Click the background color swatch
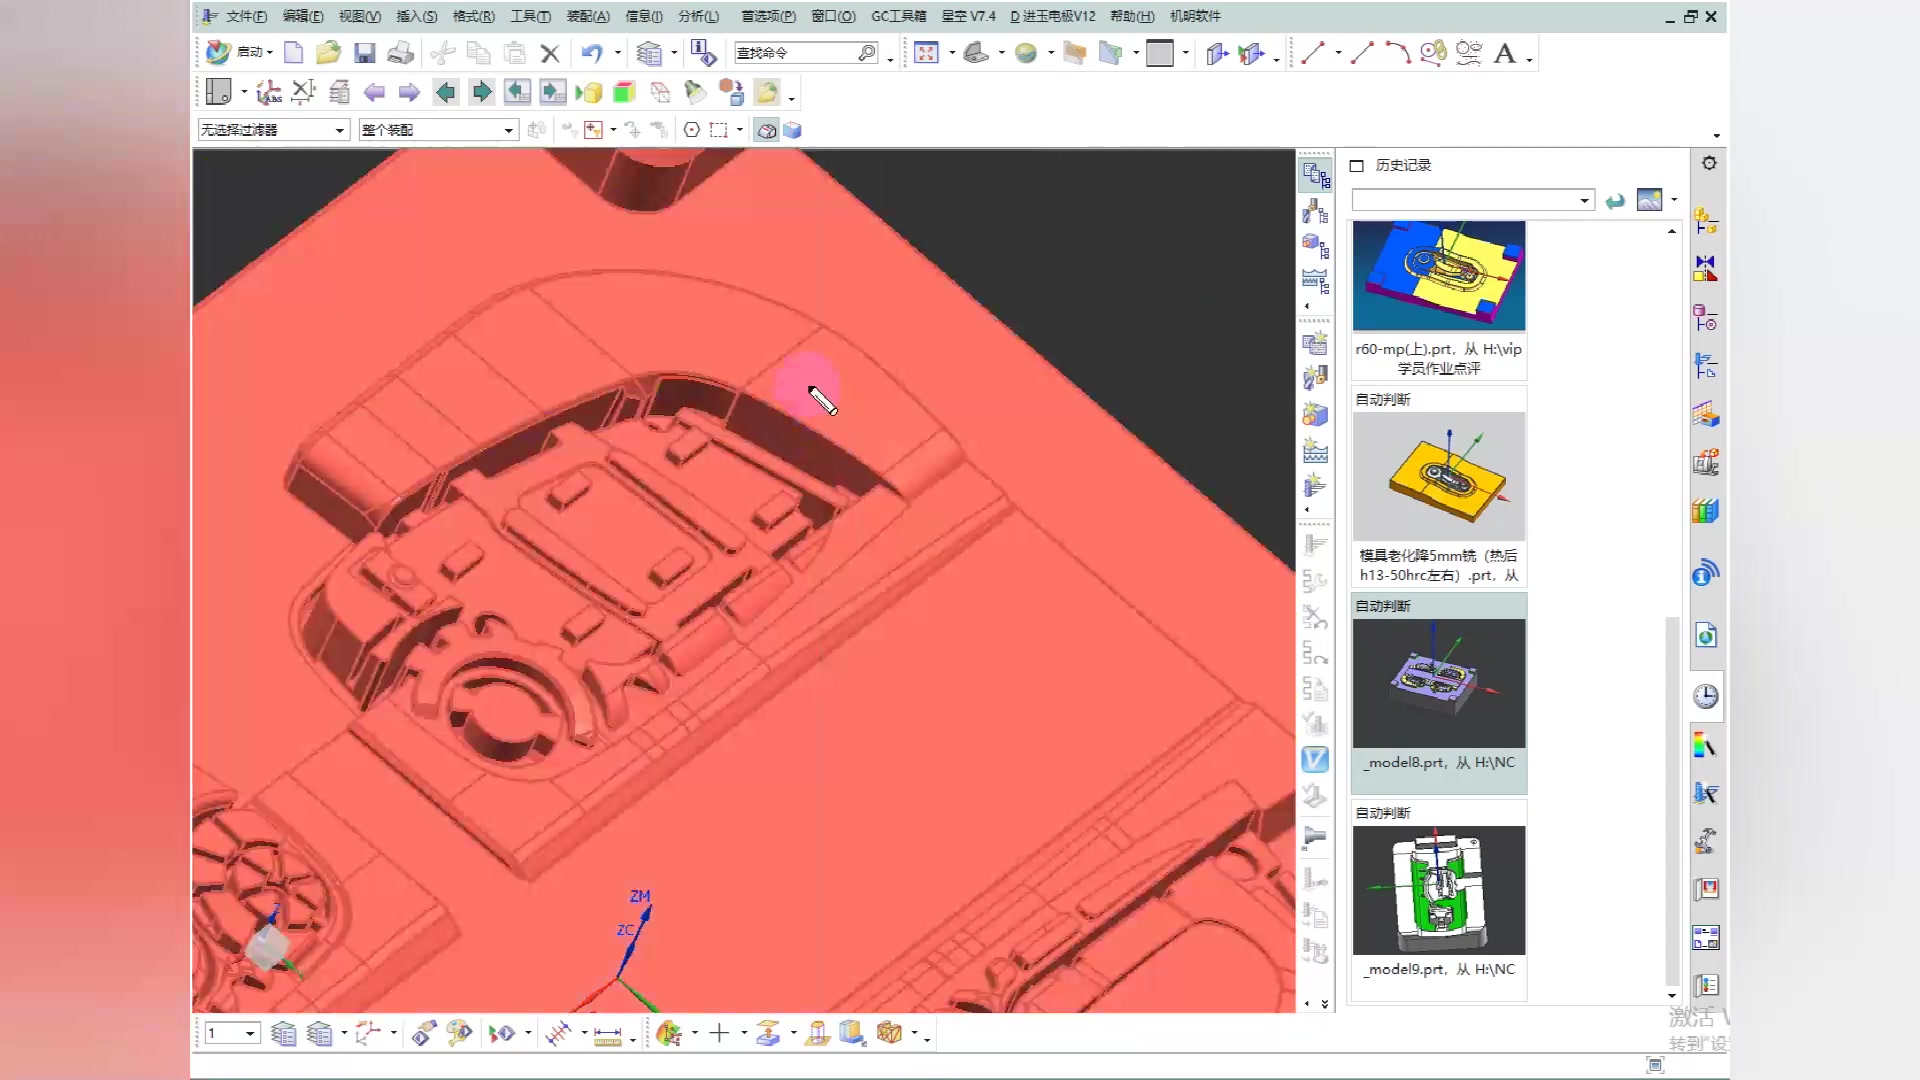 pyautogui.click(x=1160, y=53)
